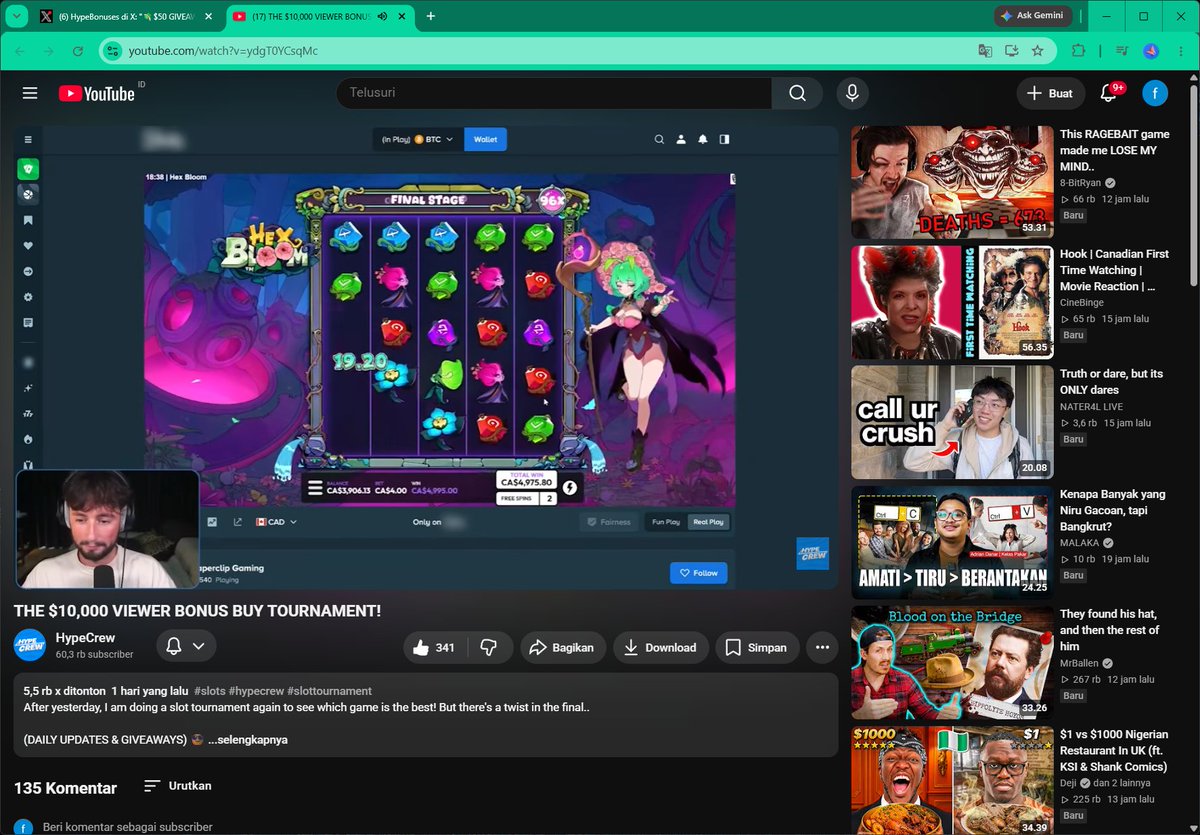
Task: Open site information icon in address bar
Action: (111, 50)
